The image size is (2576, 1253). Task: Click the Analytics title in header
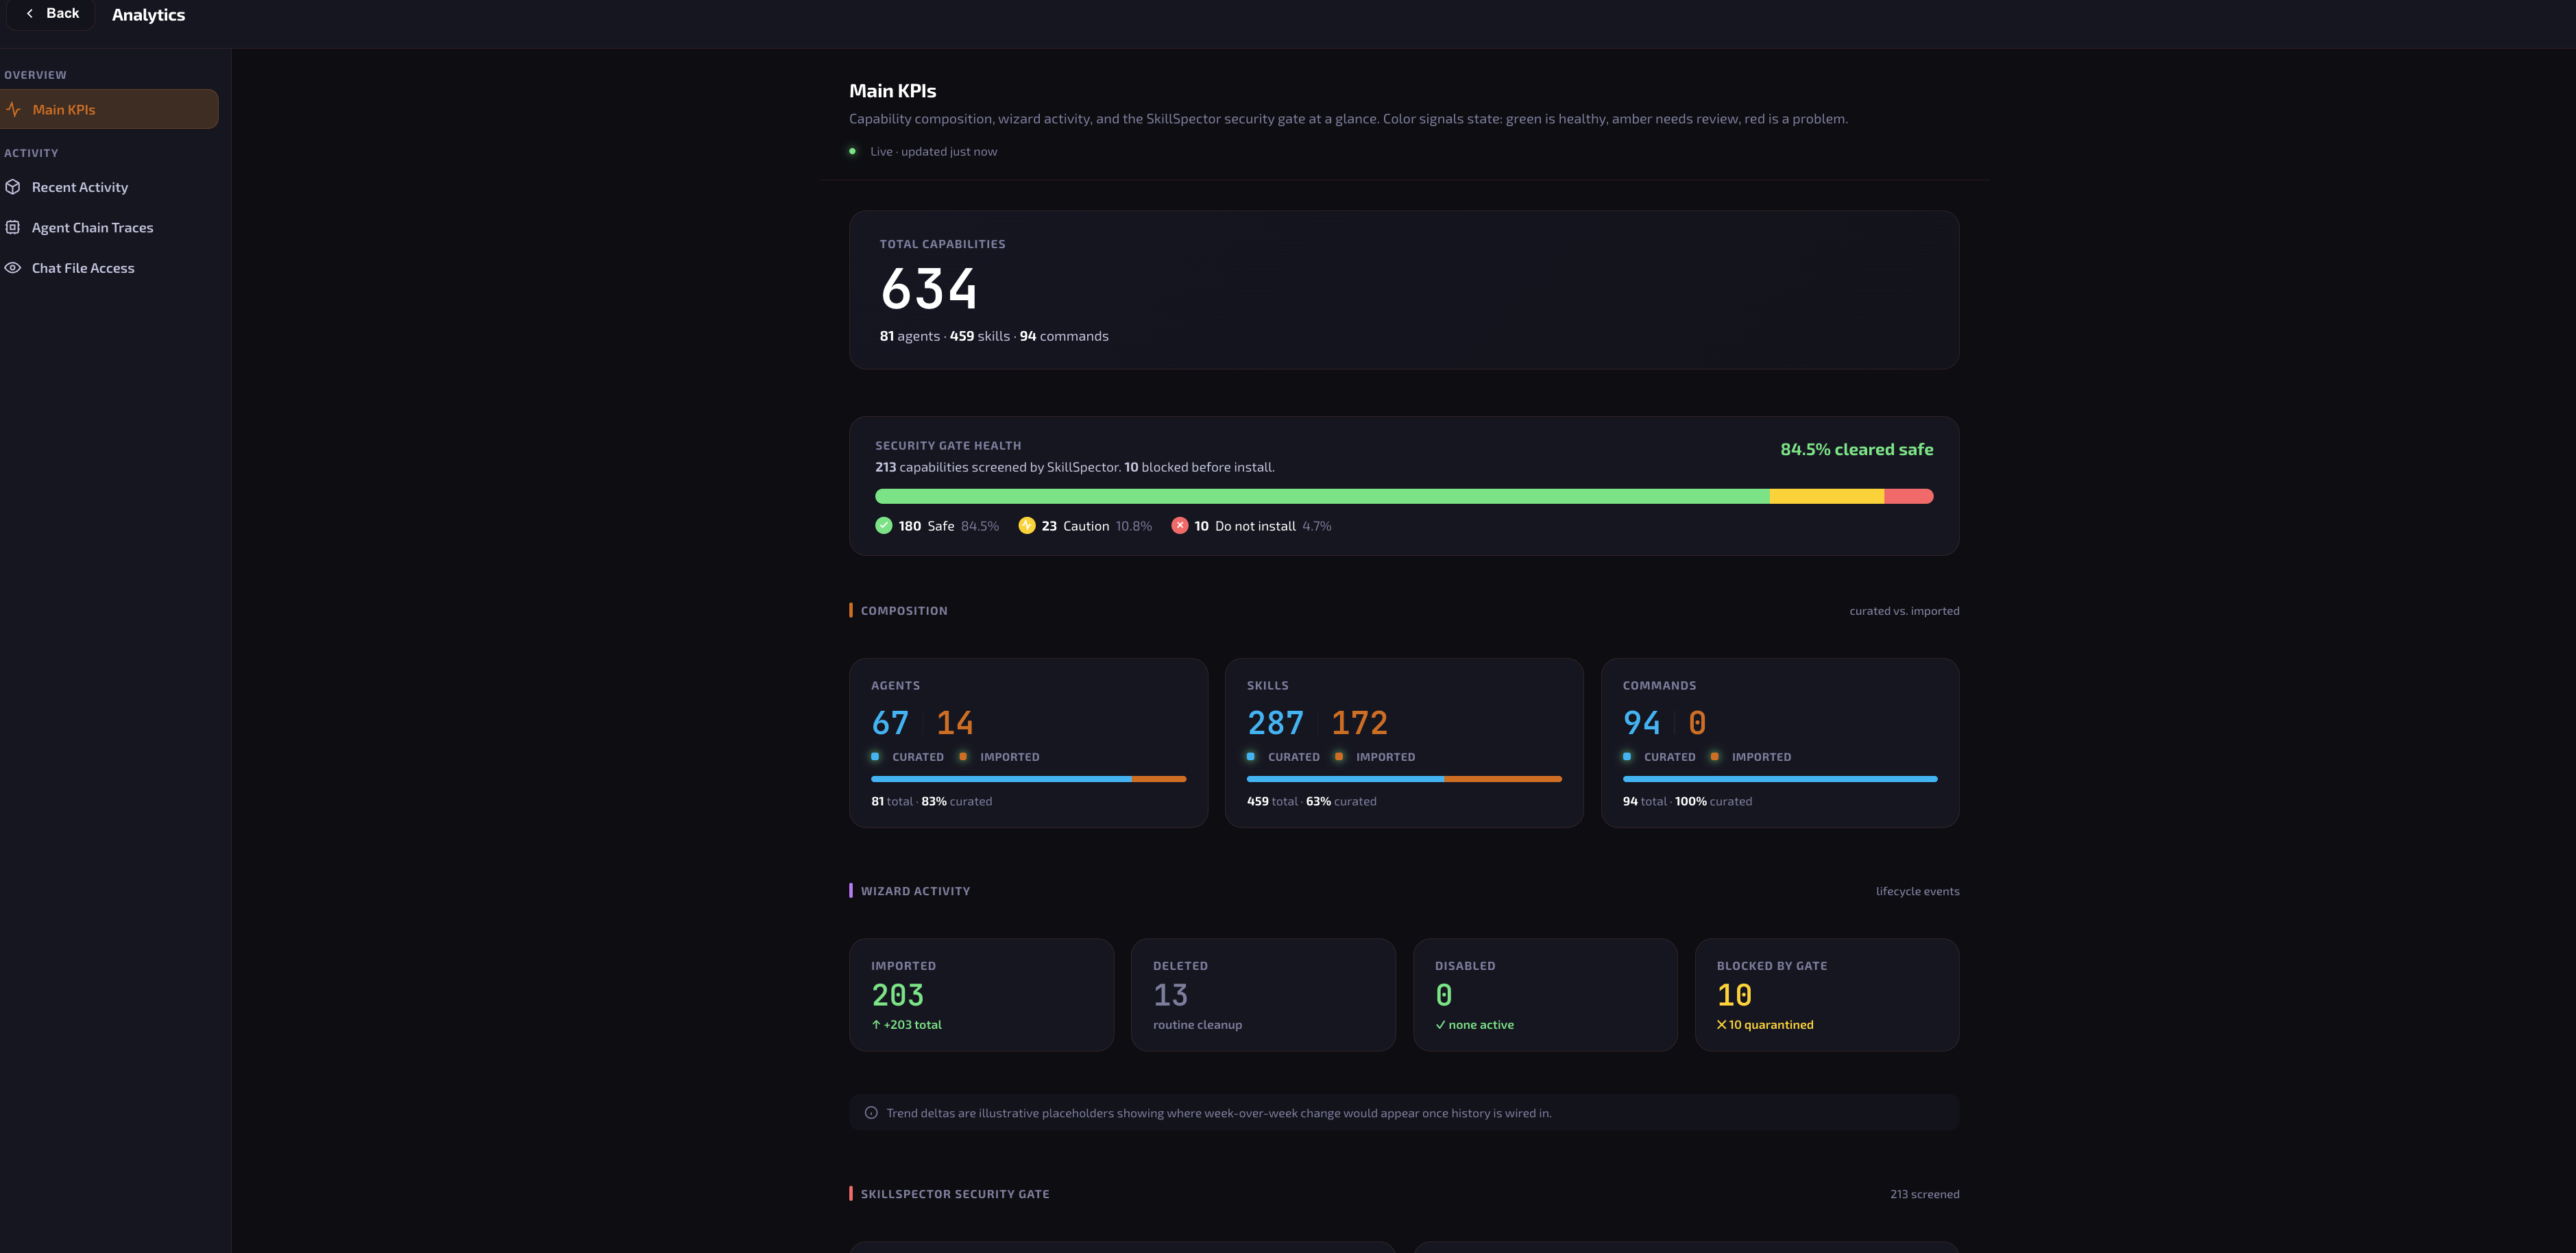tap(148, 15)
